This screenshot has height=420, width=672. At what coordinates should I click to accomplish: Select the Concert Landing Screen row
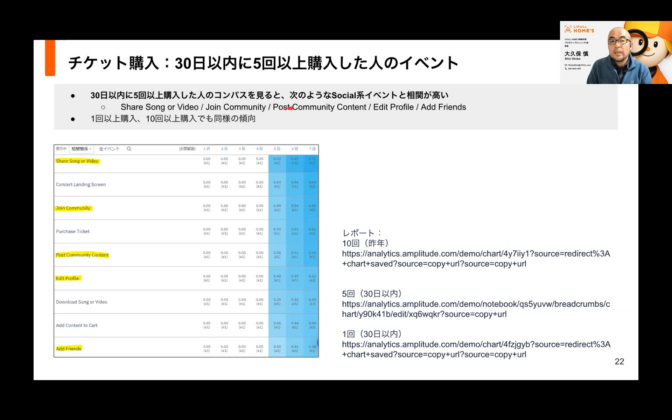(x=81, y=185)
